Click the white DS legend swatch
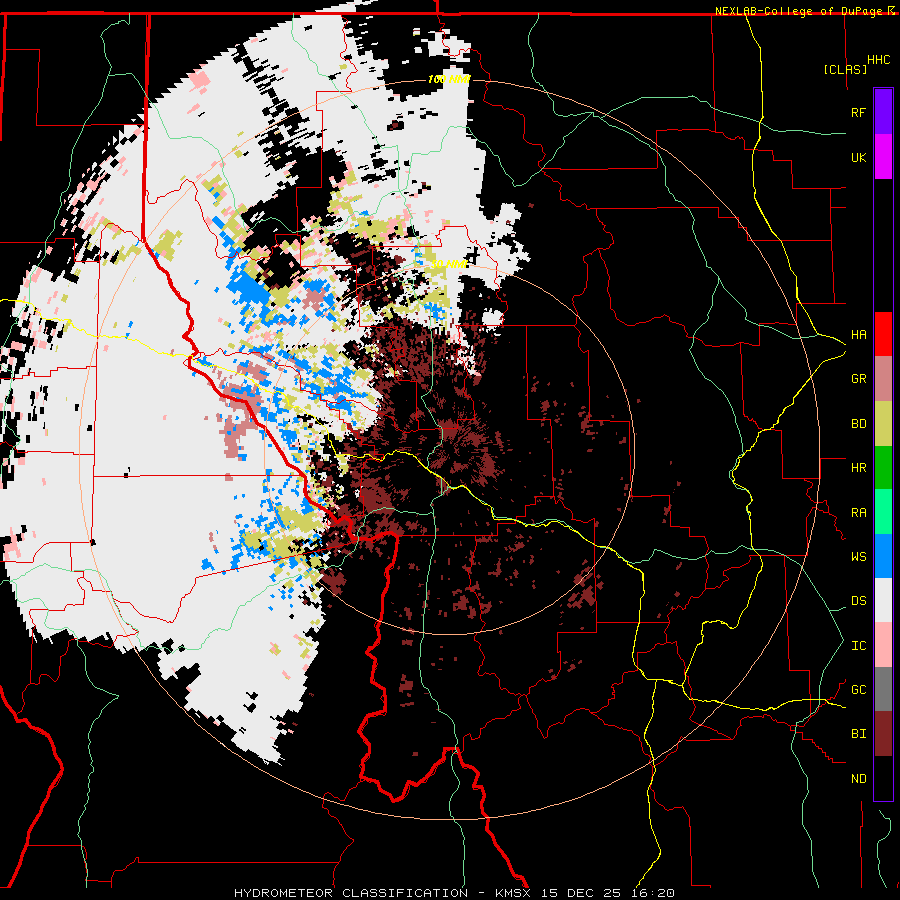This screenshot has height=900, width=900. point(883,600)
